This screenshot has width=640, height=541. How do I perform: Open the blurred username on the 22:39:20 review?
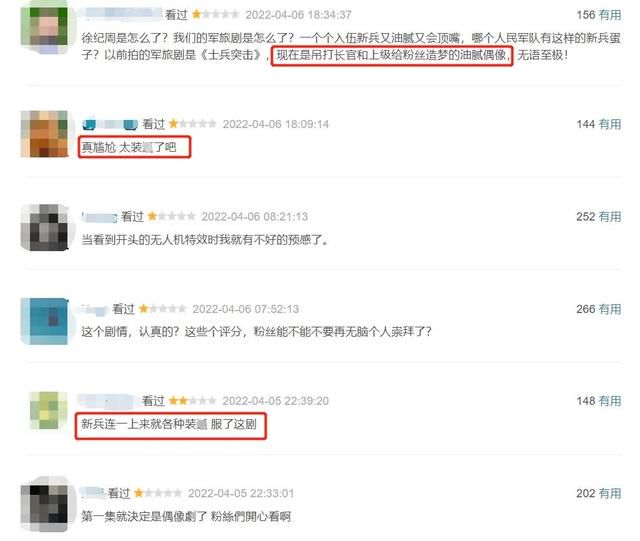pyautogui.click(x=108, y=401)
